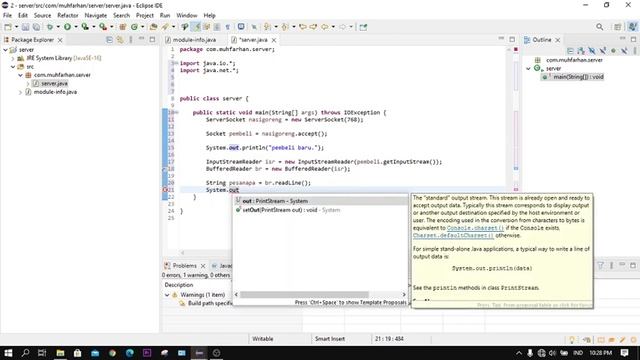
Task: Select server.java in Package Explorer
Action: tap(54, 83)
